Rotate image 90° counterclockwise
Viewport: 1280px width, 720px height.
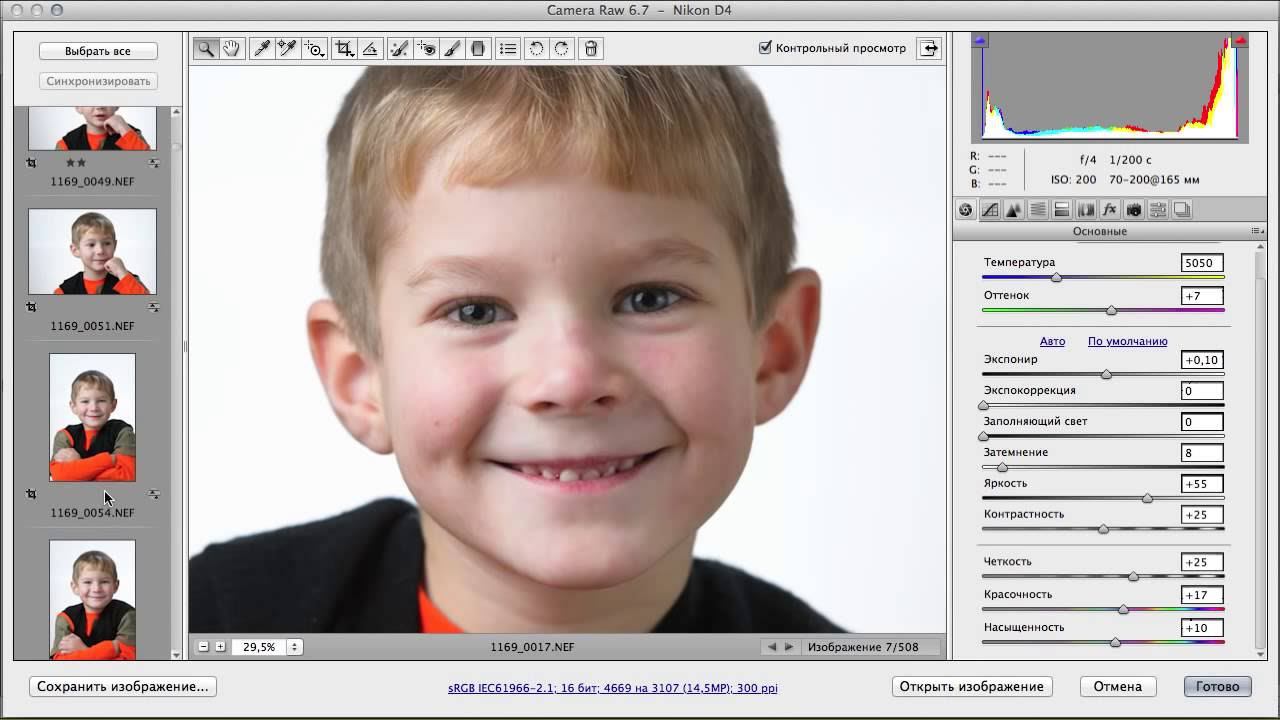pos(536,48)
